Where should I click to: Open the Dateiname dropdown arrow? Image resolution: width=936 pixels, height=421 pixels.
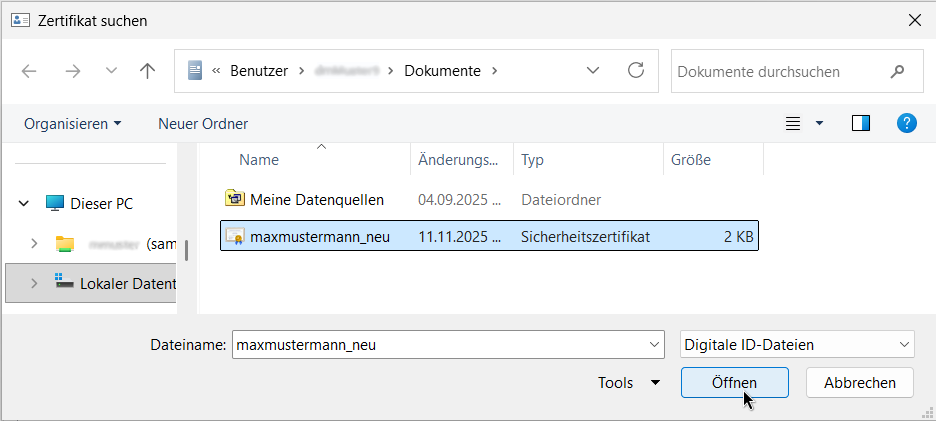coord(655,345)
